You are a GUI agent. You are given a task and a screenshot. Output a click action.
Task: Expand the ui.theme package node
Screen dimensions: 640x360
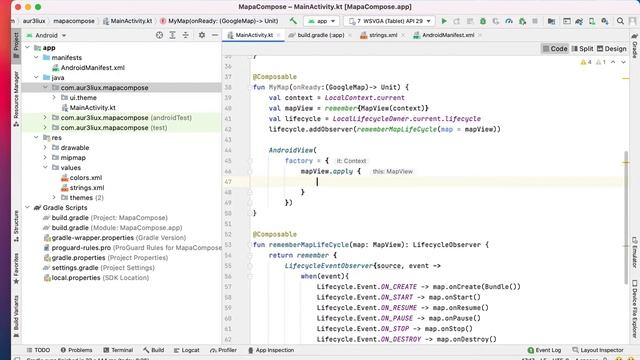point(54,98)
